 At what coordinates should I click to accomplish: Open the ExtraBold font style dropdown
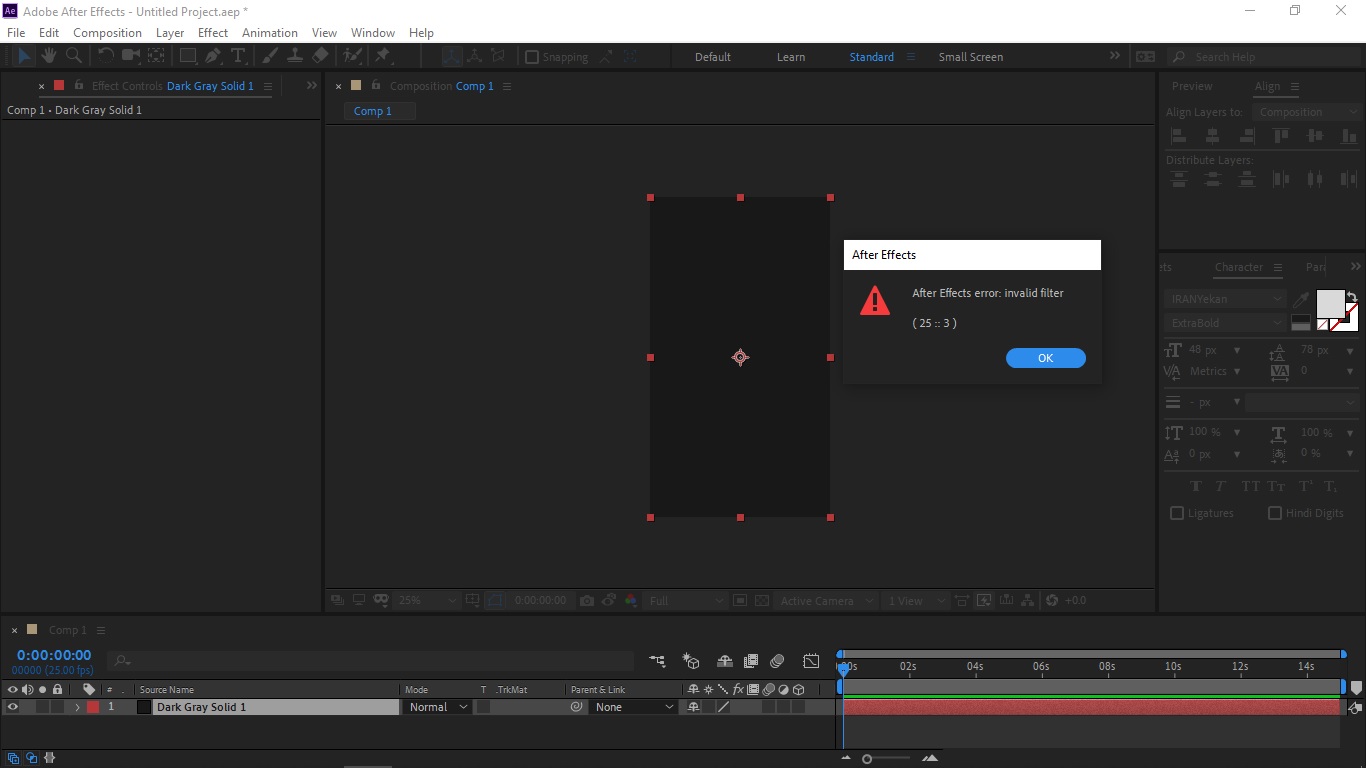(1226, 323)
